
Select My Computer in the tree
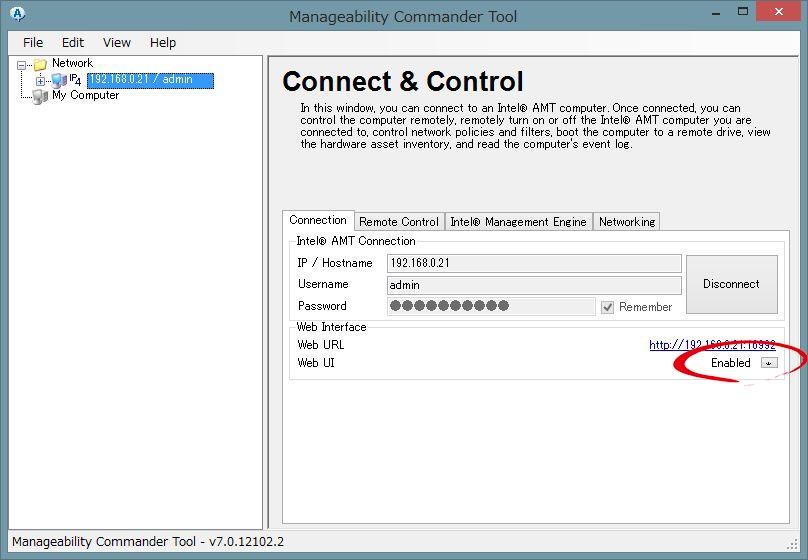pyautogui.click(x=85, y=95)
